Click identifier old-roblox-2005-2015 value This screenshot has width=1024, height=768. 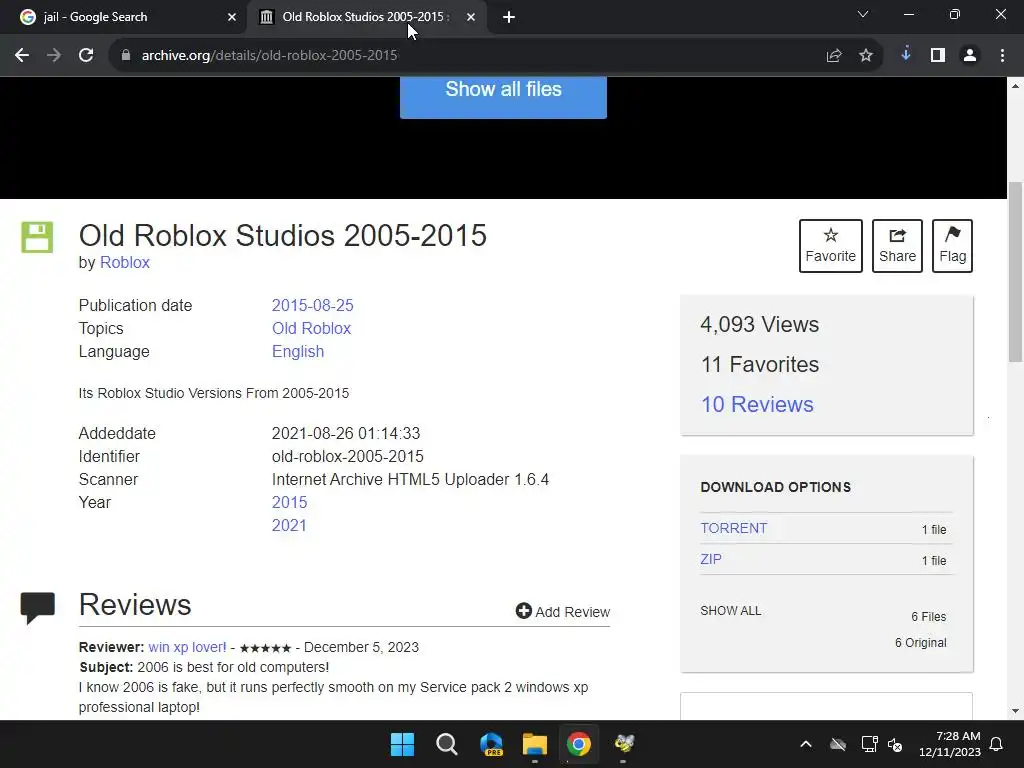pyautogui.click(x=347, y=456)
